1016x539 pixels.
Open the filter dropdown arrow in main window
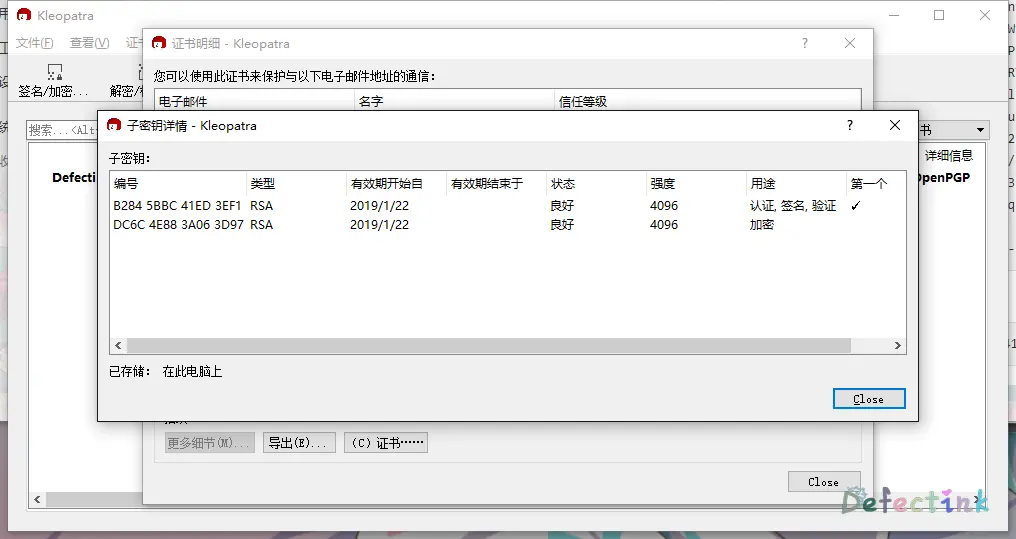pyautogui.click(x=980, y=130)
